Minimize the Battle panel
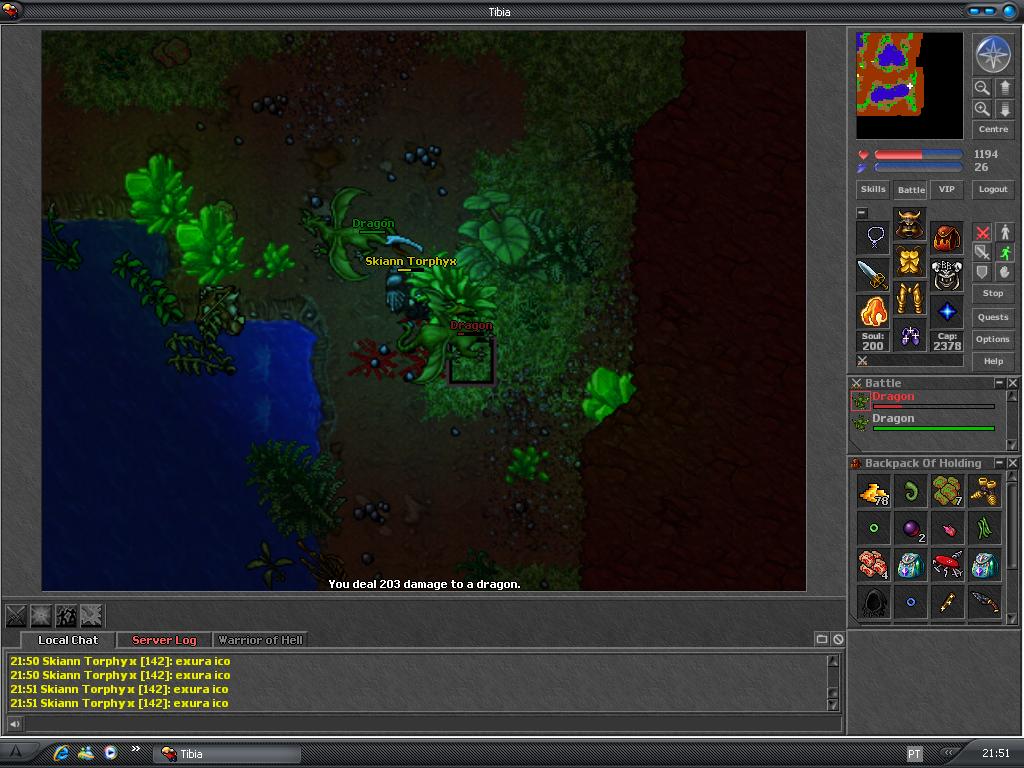The width and height of the screenshot is (1024, 768). 999,383
